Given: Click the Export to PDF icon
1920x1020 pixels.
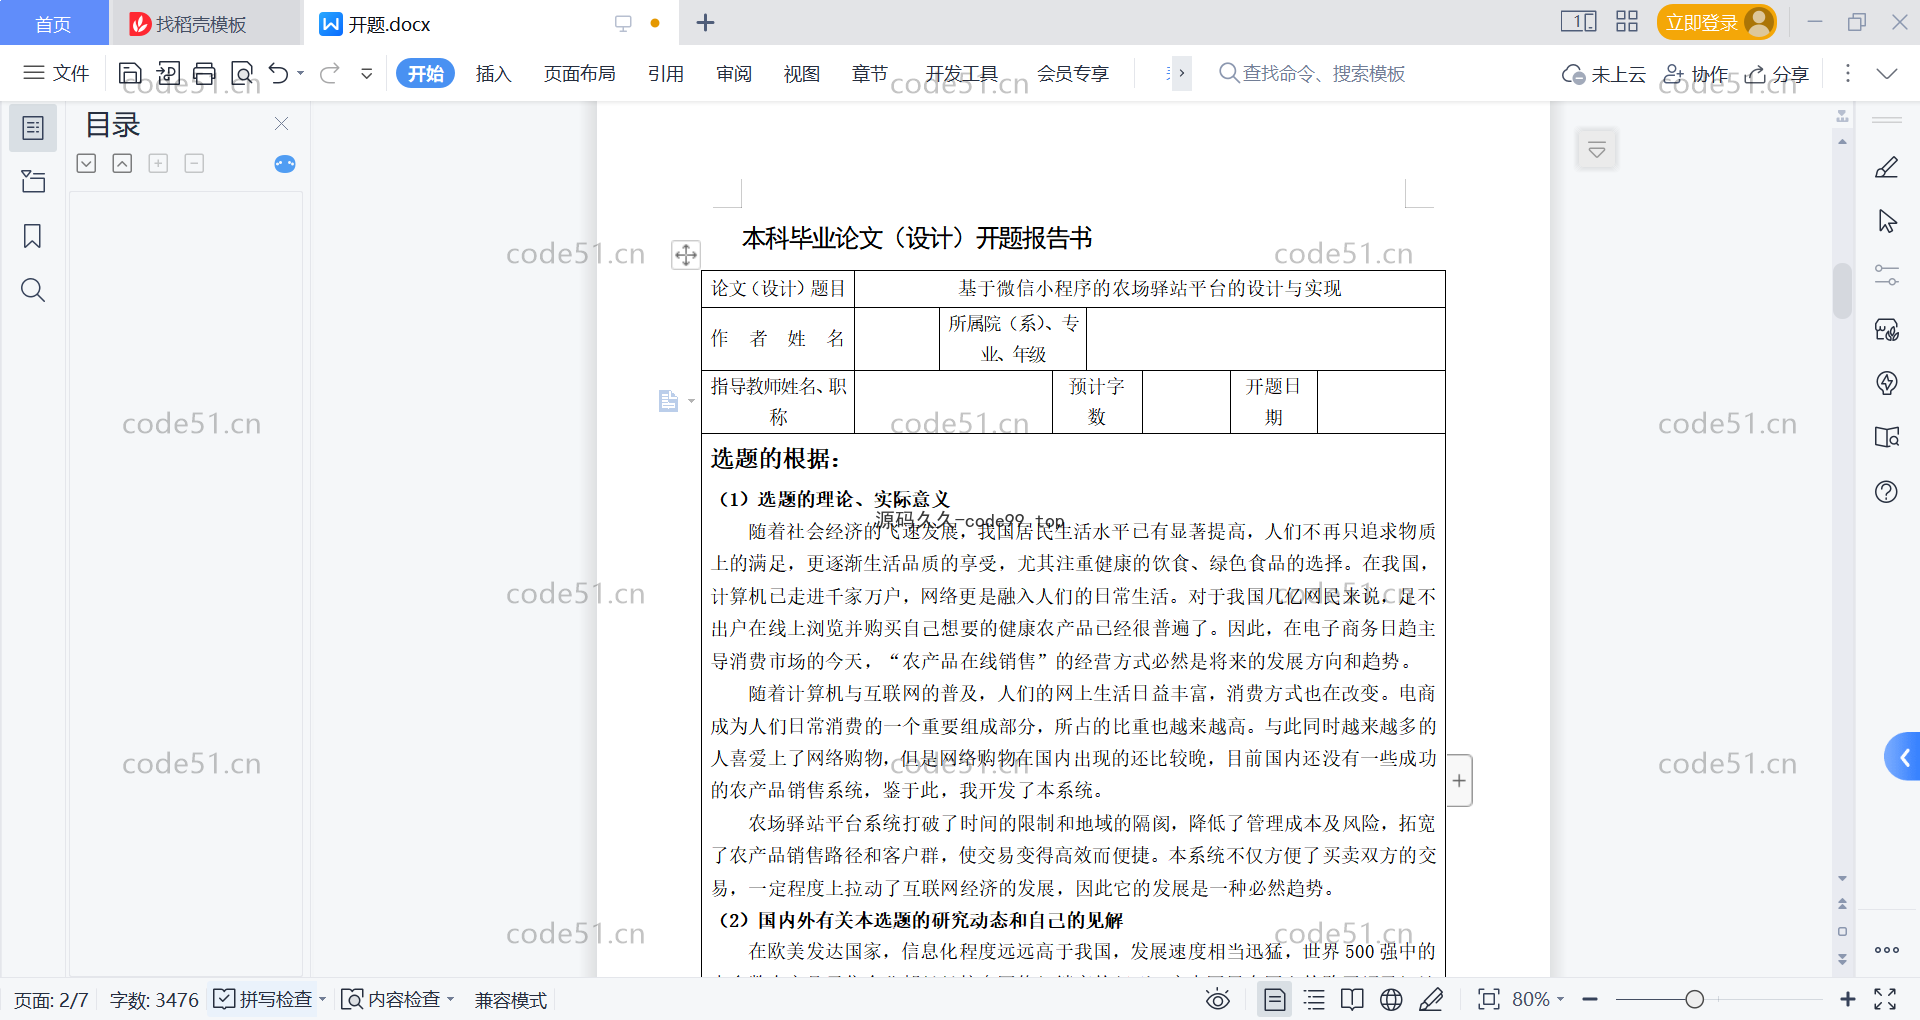Looking at the screenshot, I should coord(168,73).
